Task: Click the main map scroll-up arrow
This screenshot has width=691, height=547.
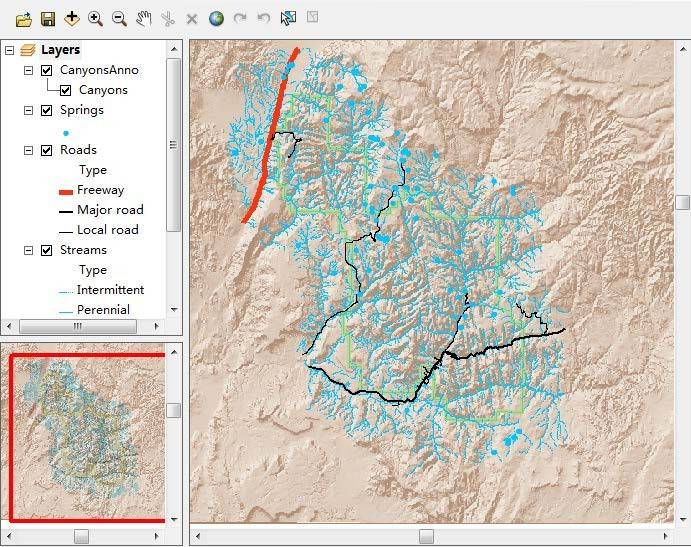Action: point(683,48)
